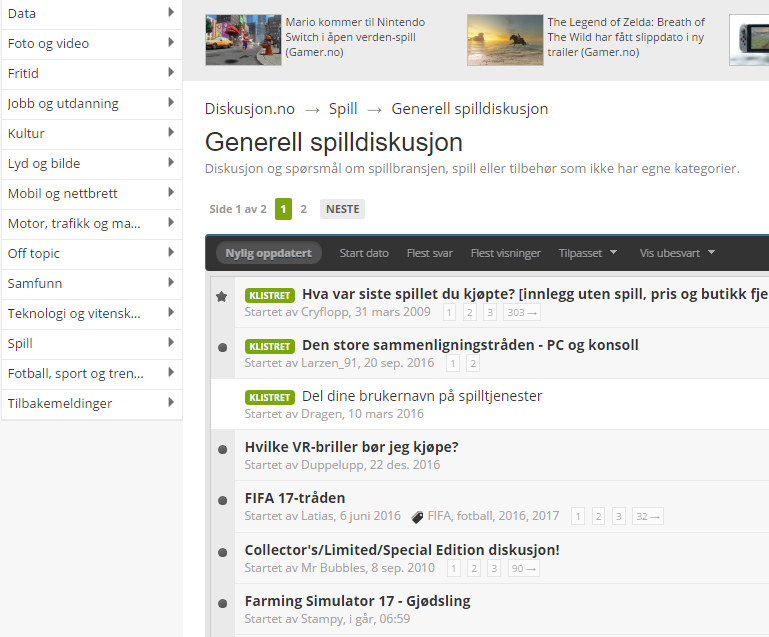Expand Fritid submenu arrow
The height and width of the screenshot is (637, 769).
coord(171,72)
